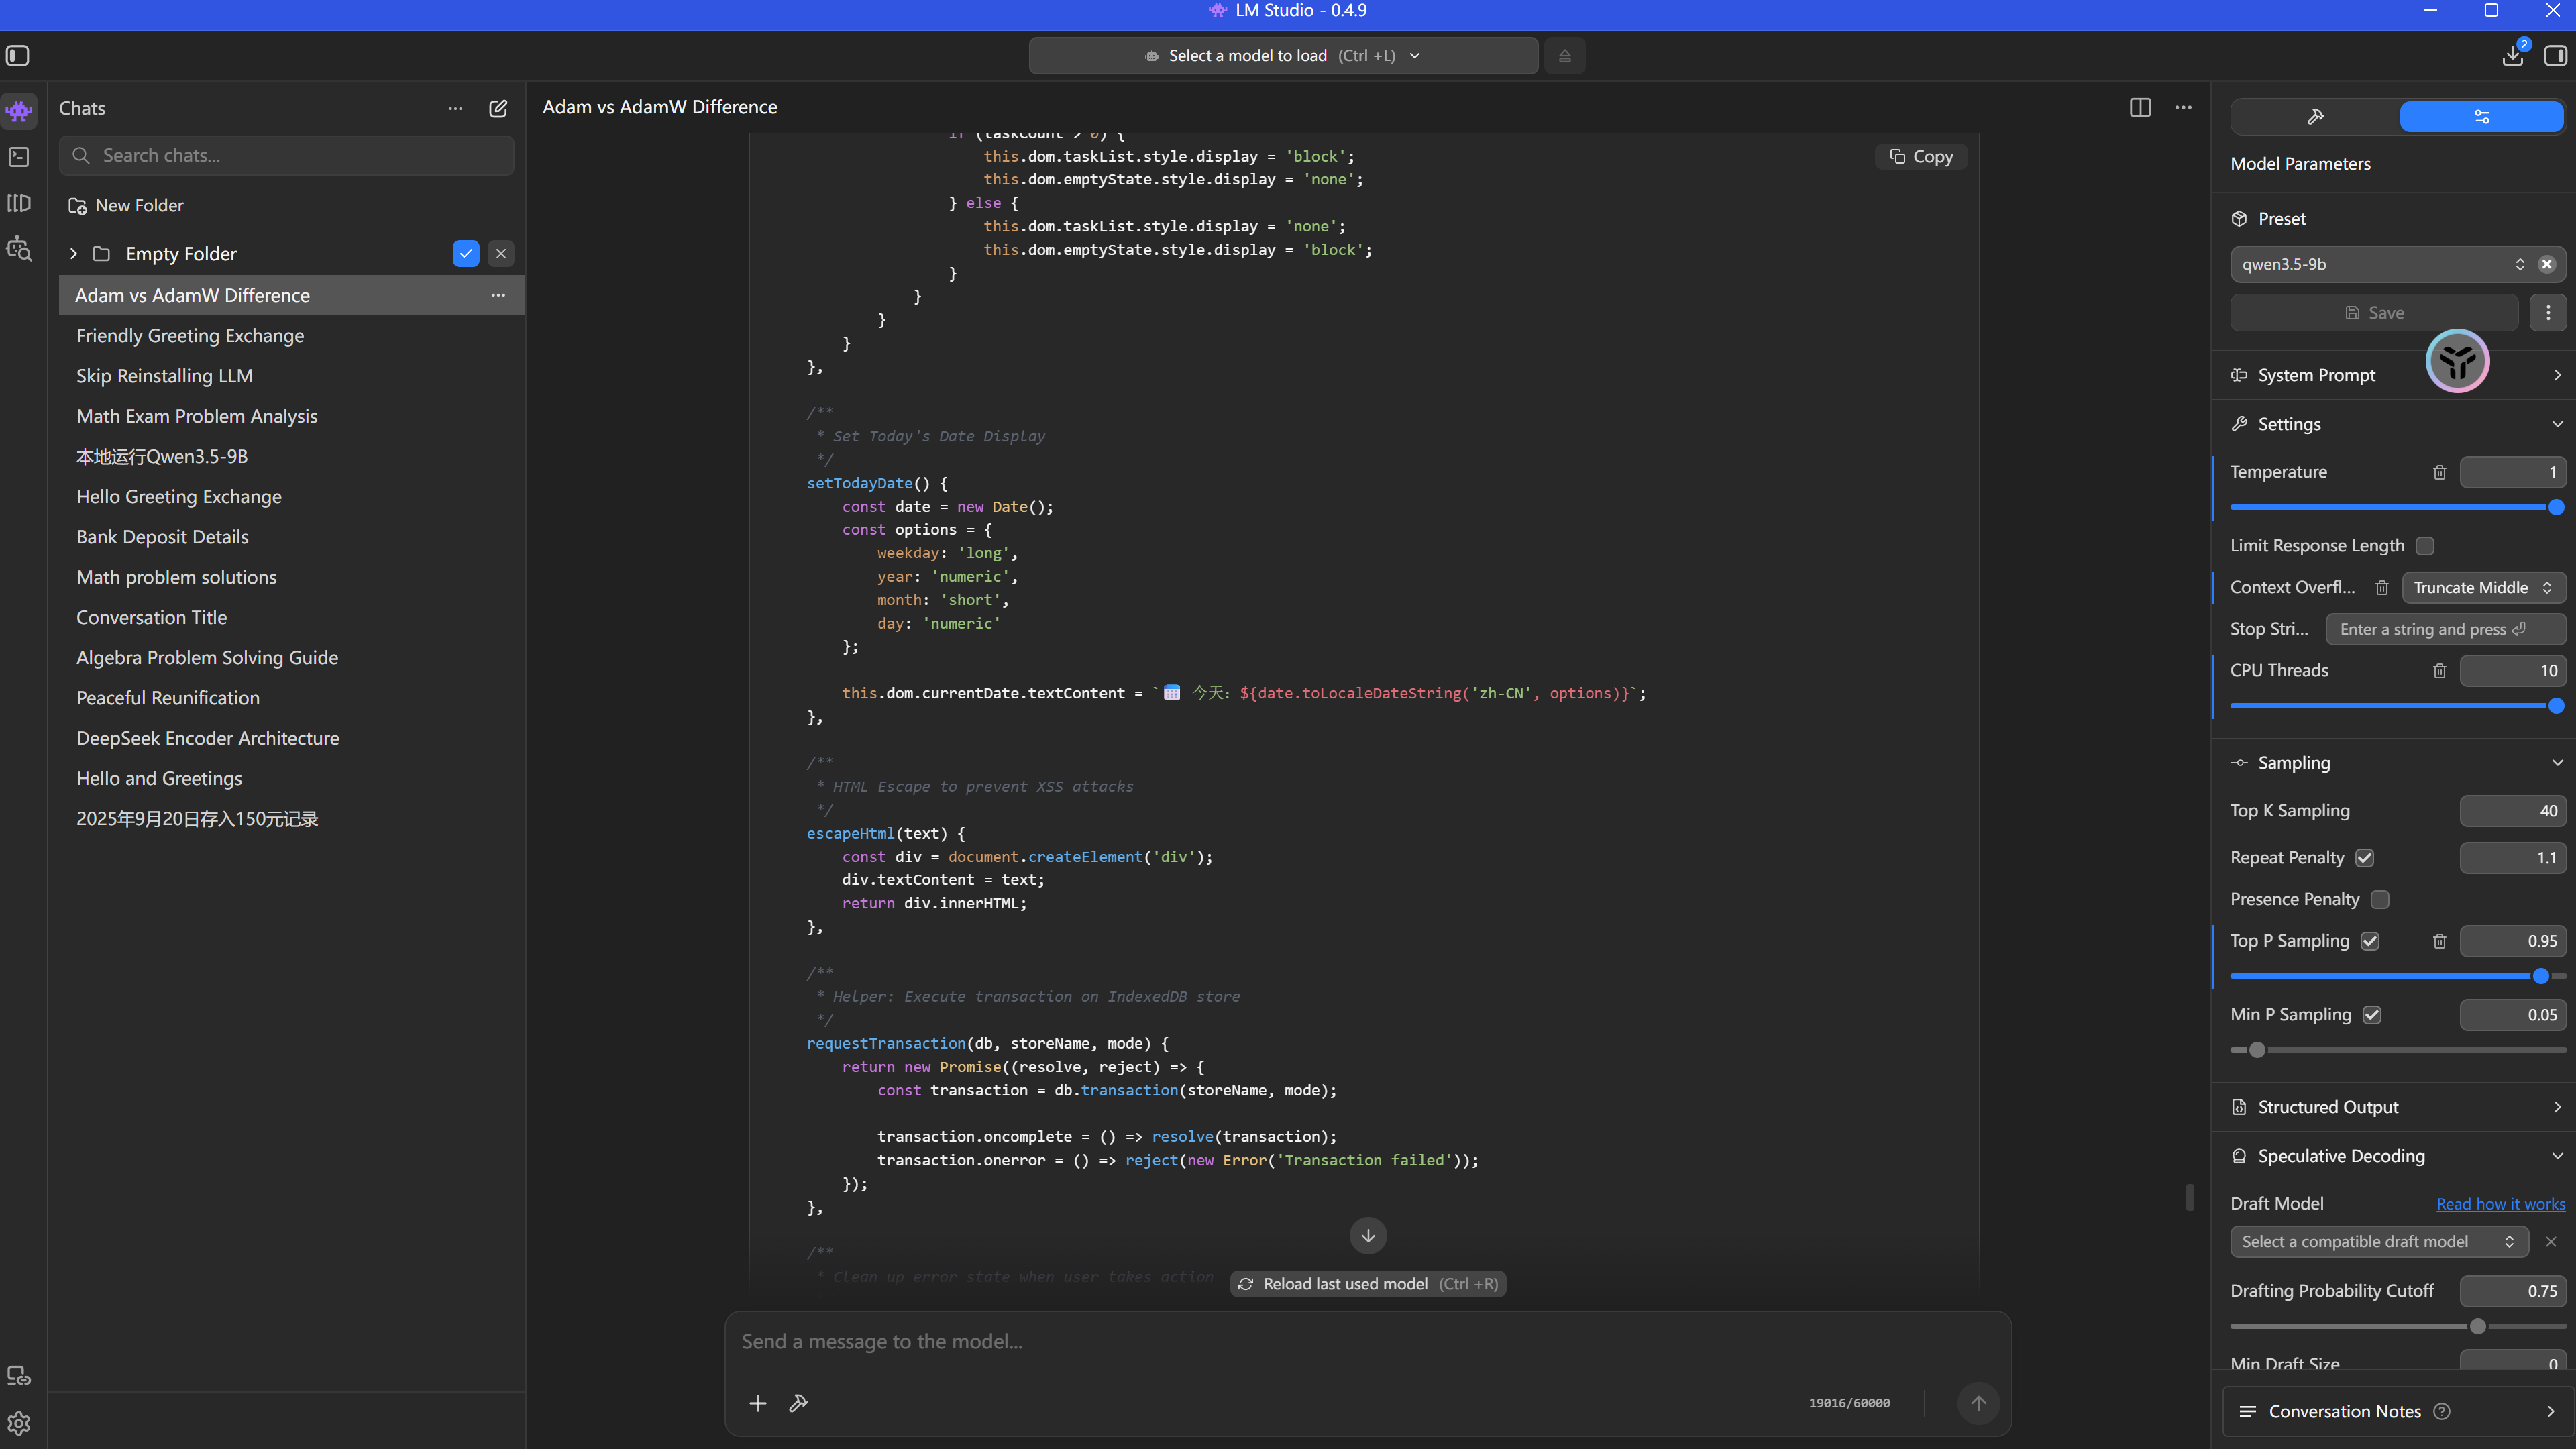
Task: Send the message with arrow button
Action: (1978, 1403)
